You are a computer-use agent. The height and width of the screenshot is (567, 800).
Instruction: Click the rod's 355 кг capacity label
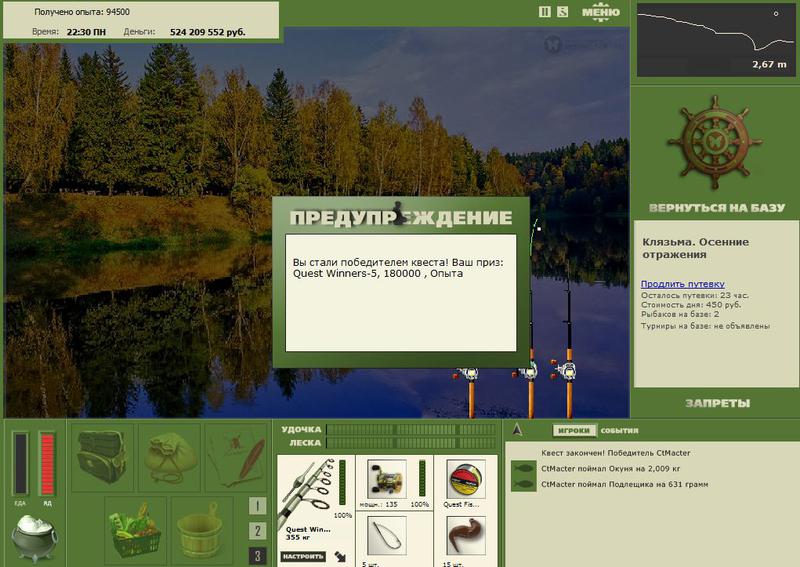point(298,537)
